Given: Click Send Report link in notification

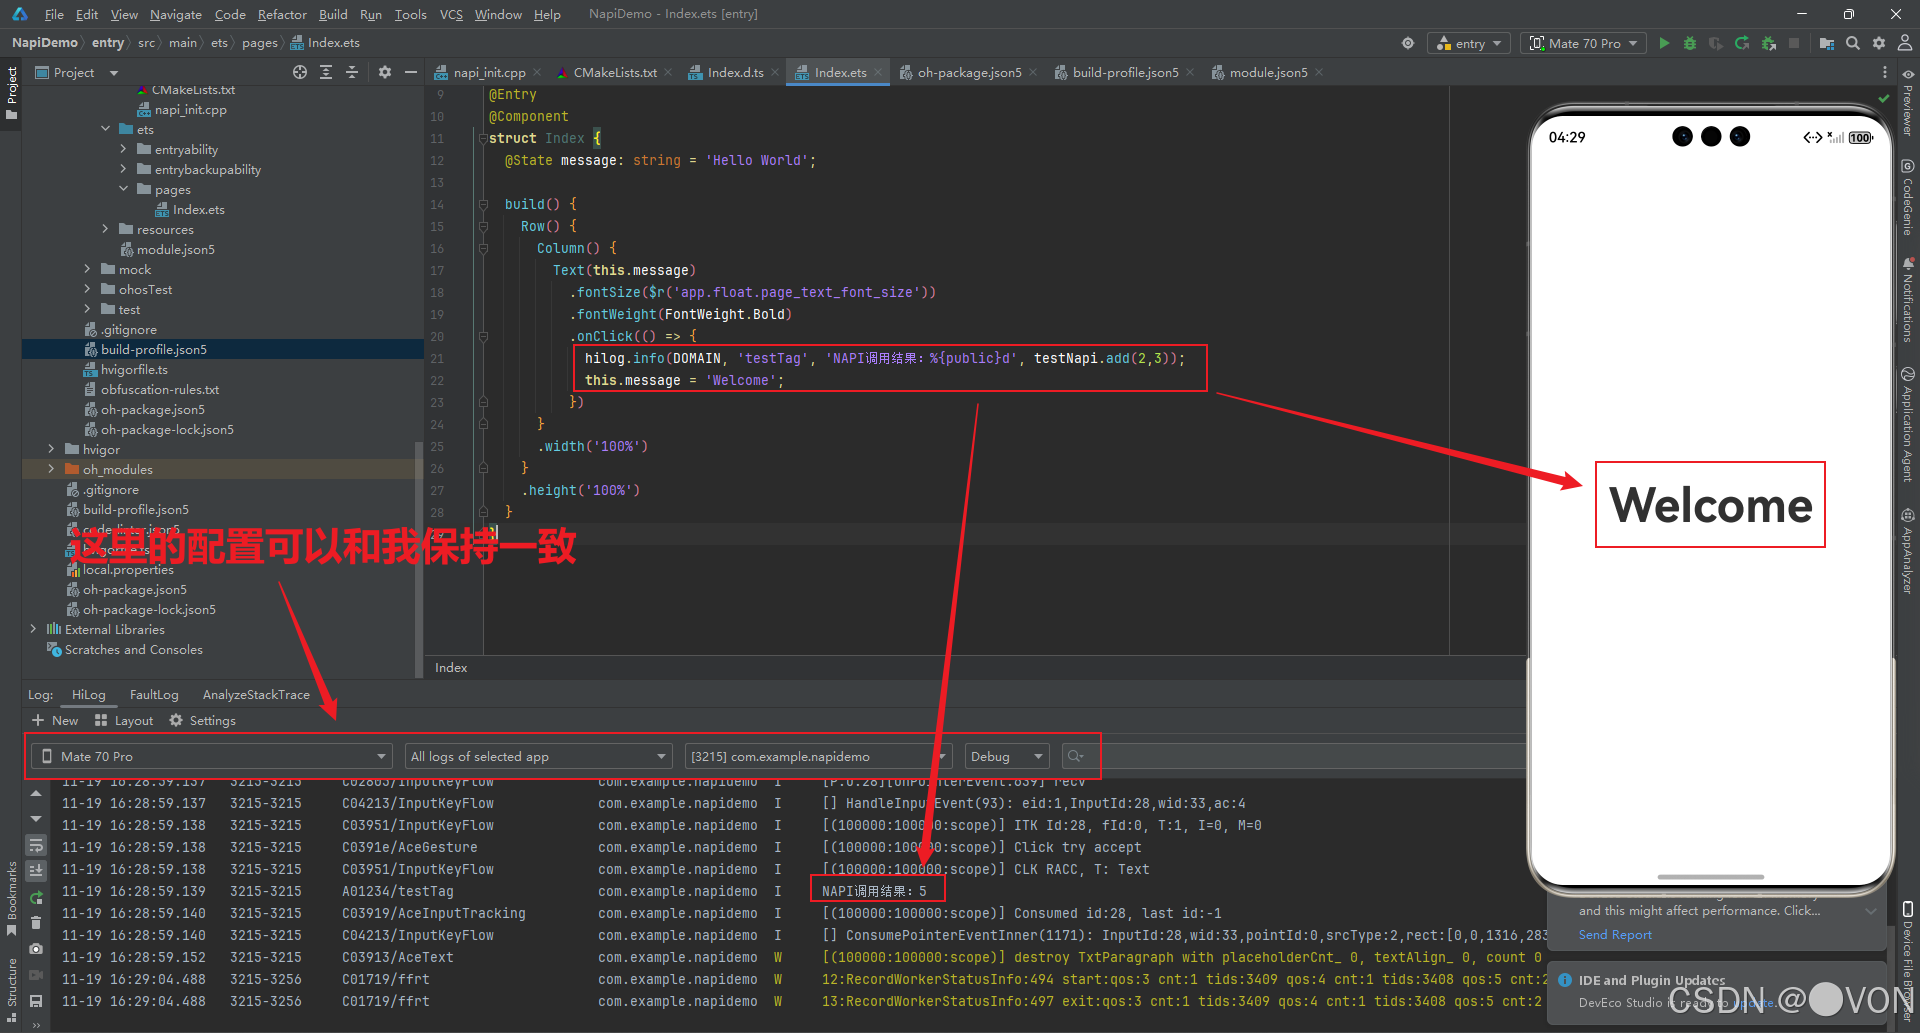Looking at the screenshot, I should [x=1615, y=935].
